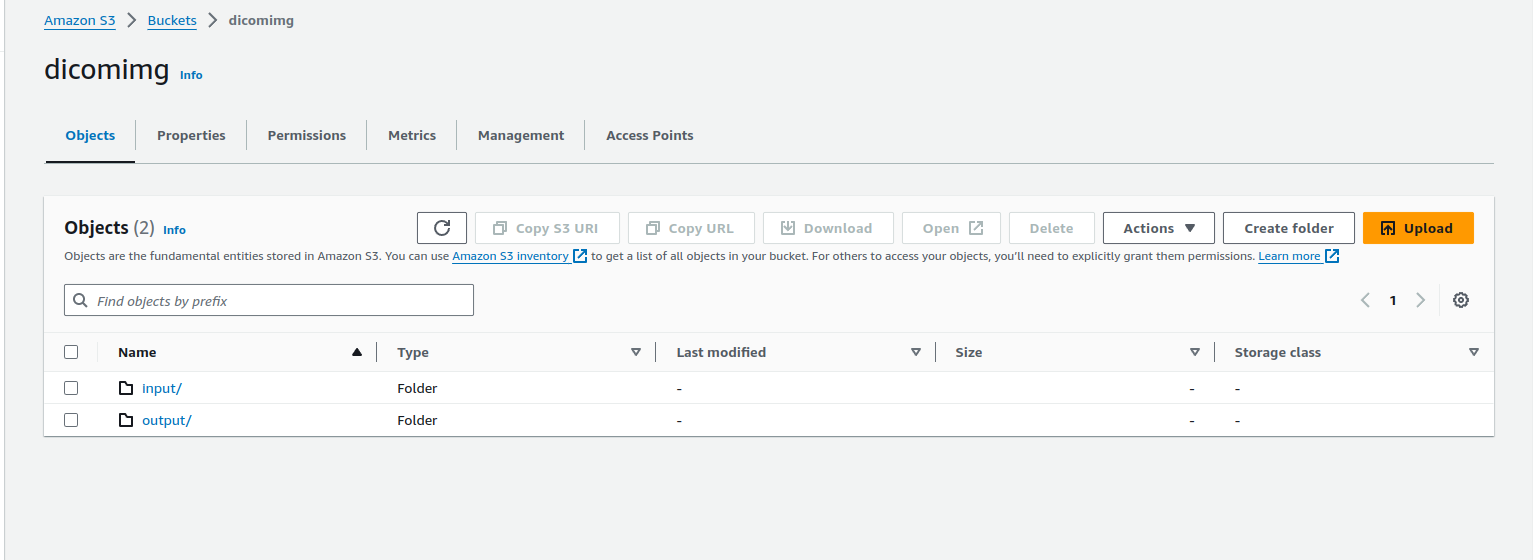Sort by Type column arrow

(x=636, y=352)
